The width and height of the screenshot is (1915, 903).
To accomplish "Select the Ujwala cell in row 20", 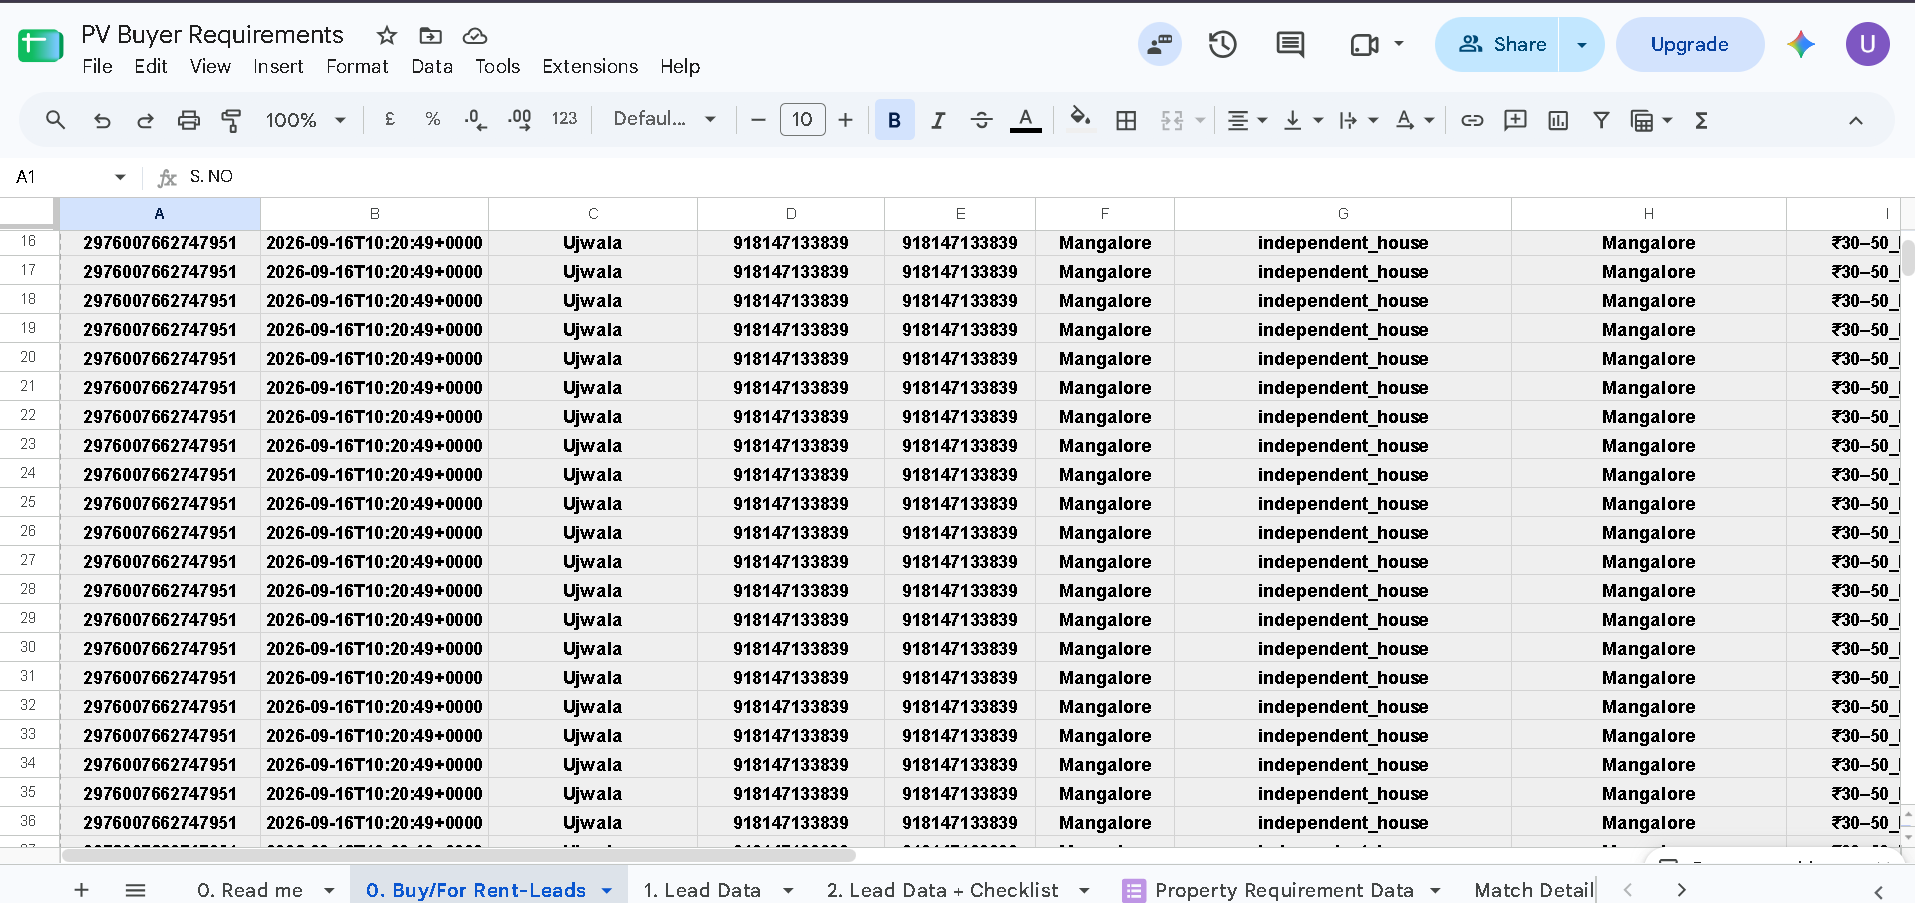I will (x=593, y=358).
